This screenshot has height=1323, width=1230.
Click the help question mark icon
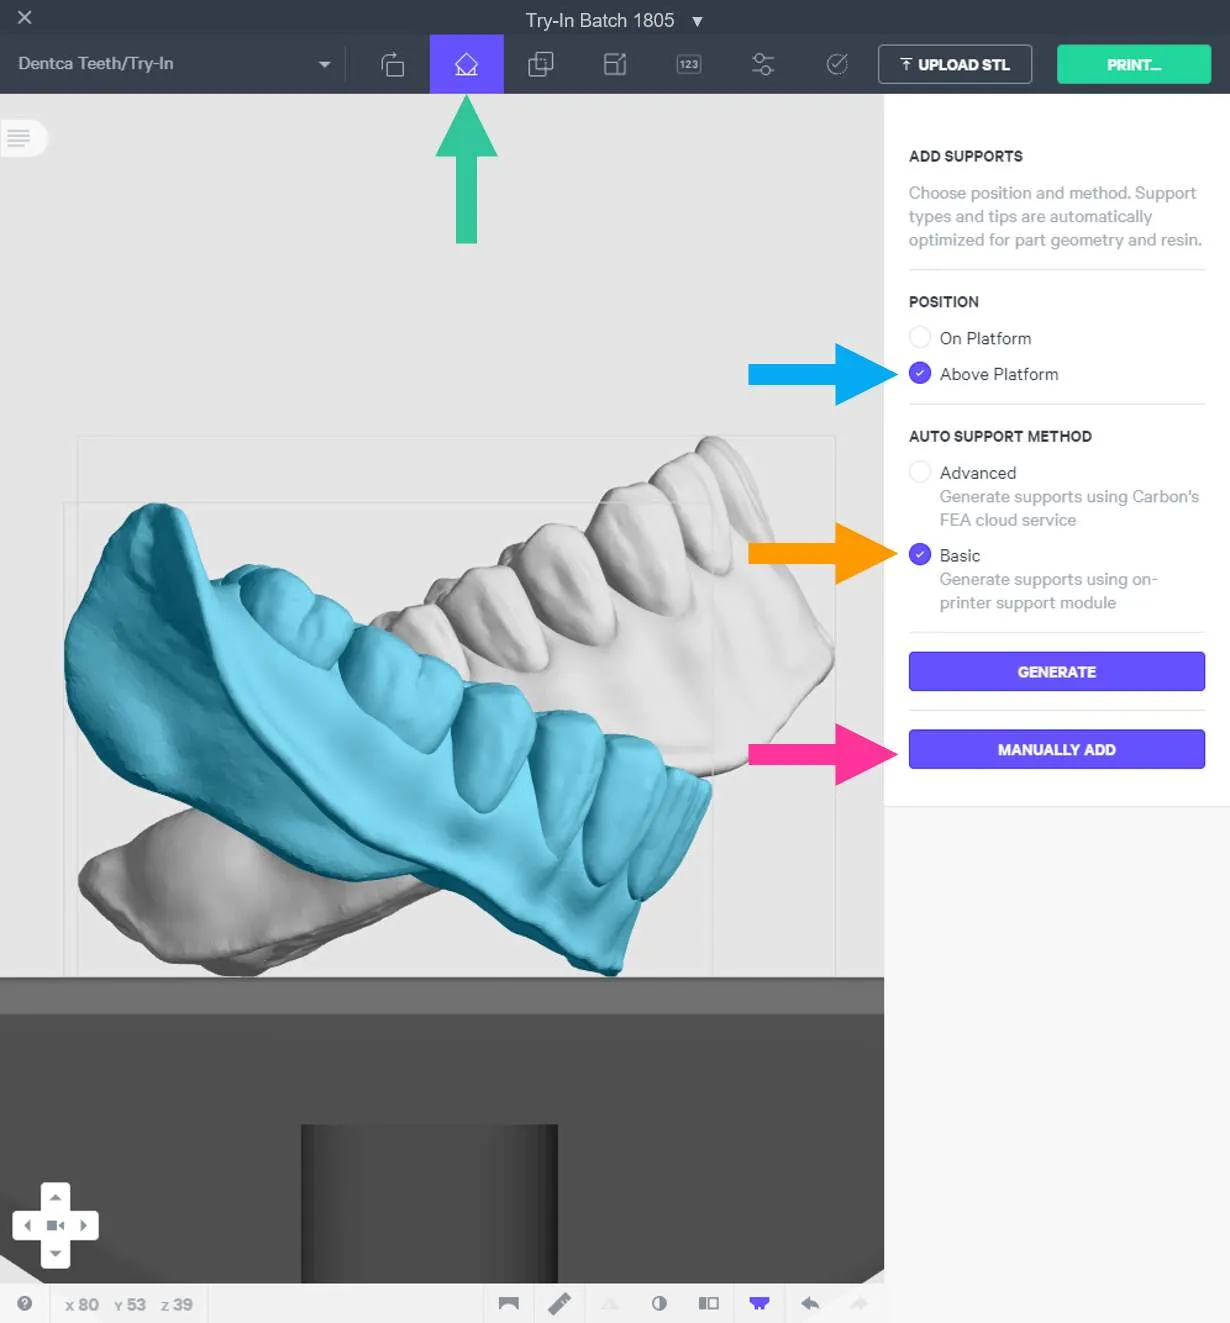pos(25,1303)
